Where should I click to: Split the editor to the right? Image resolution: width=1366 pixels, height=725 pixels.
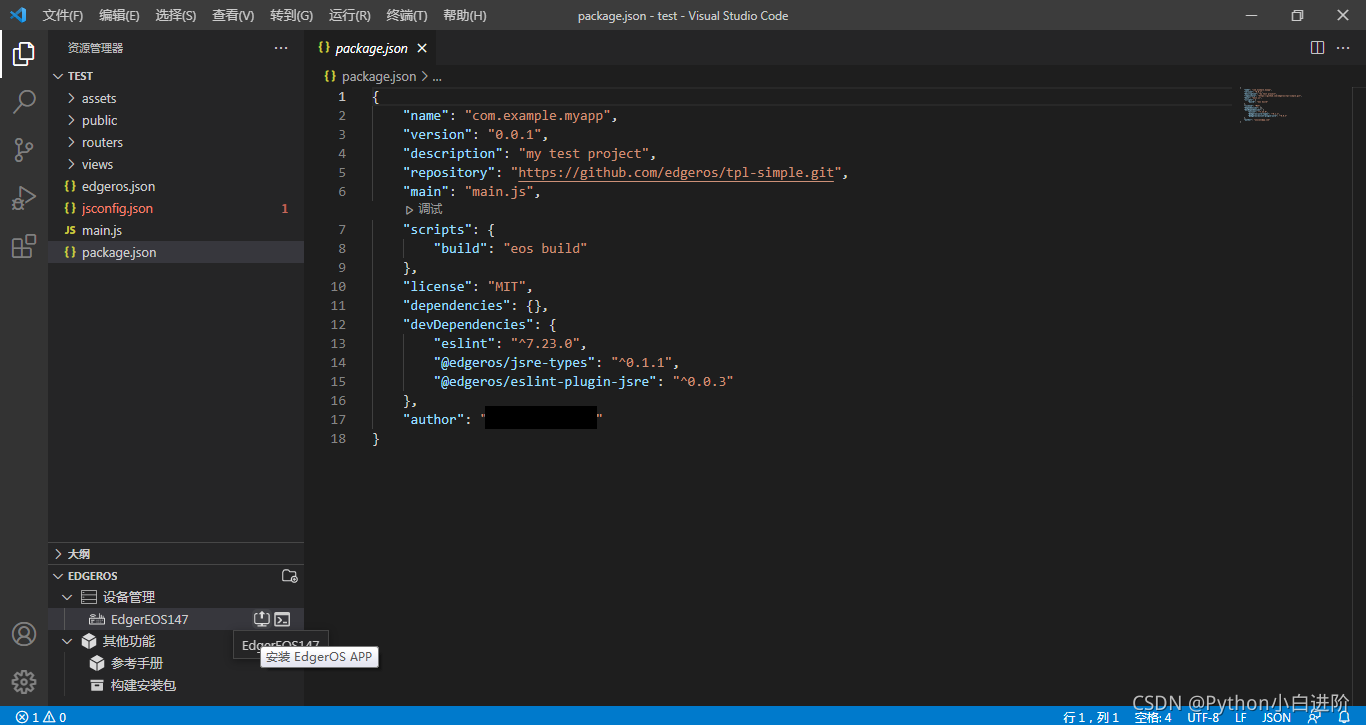pyautogui.click(x=1317, y=48)
